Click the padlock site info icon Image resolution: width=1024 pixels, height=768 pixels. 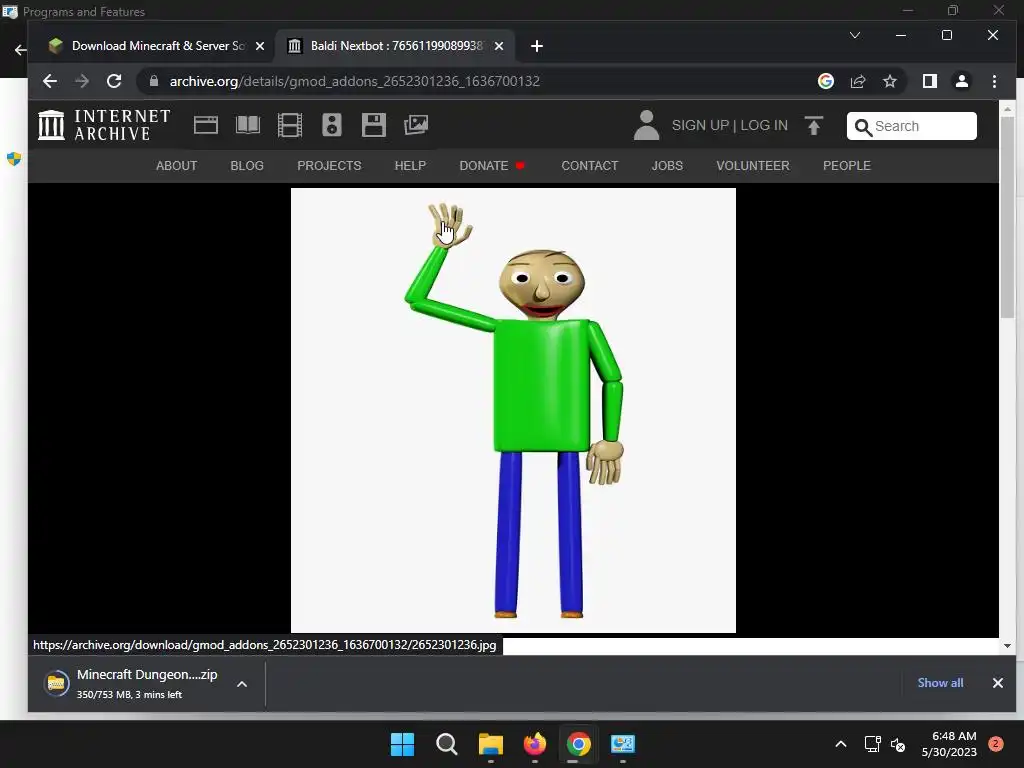click(154, 81)
